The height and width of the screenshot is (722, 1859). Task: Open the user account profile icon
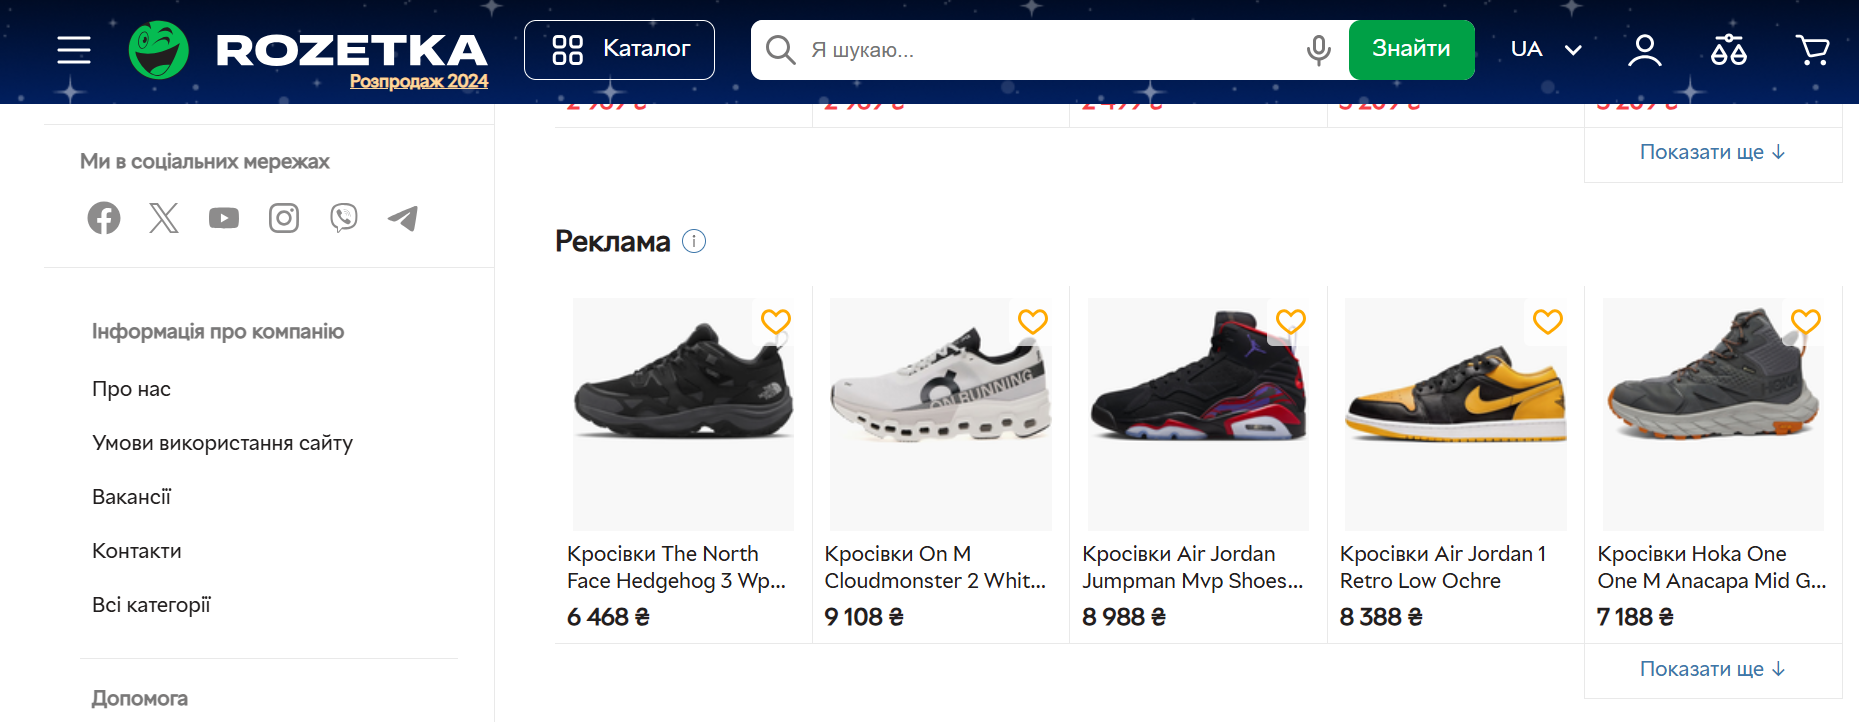coord(1644,50)
